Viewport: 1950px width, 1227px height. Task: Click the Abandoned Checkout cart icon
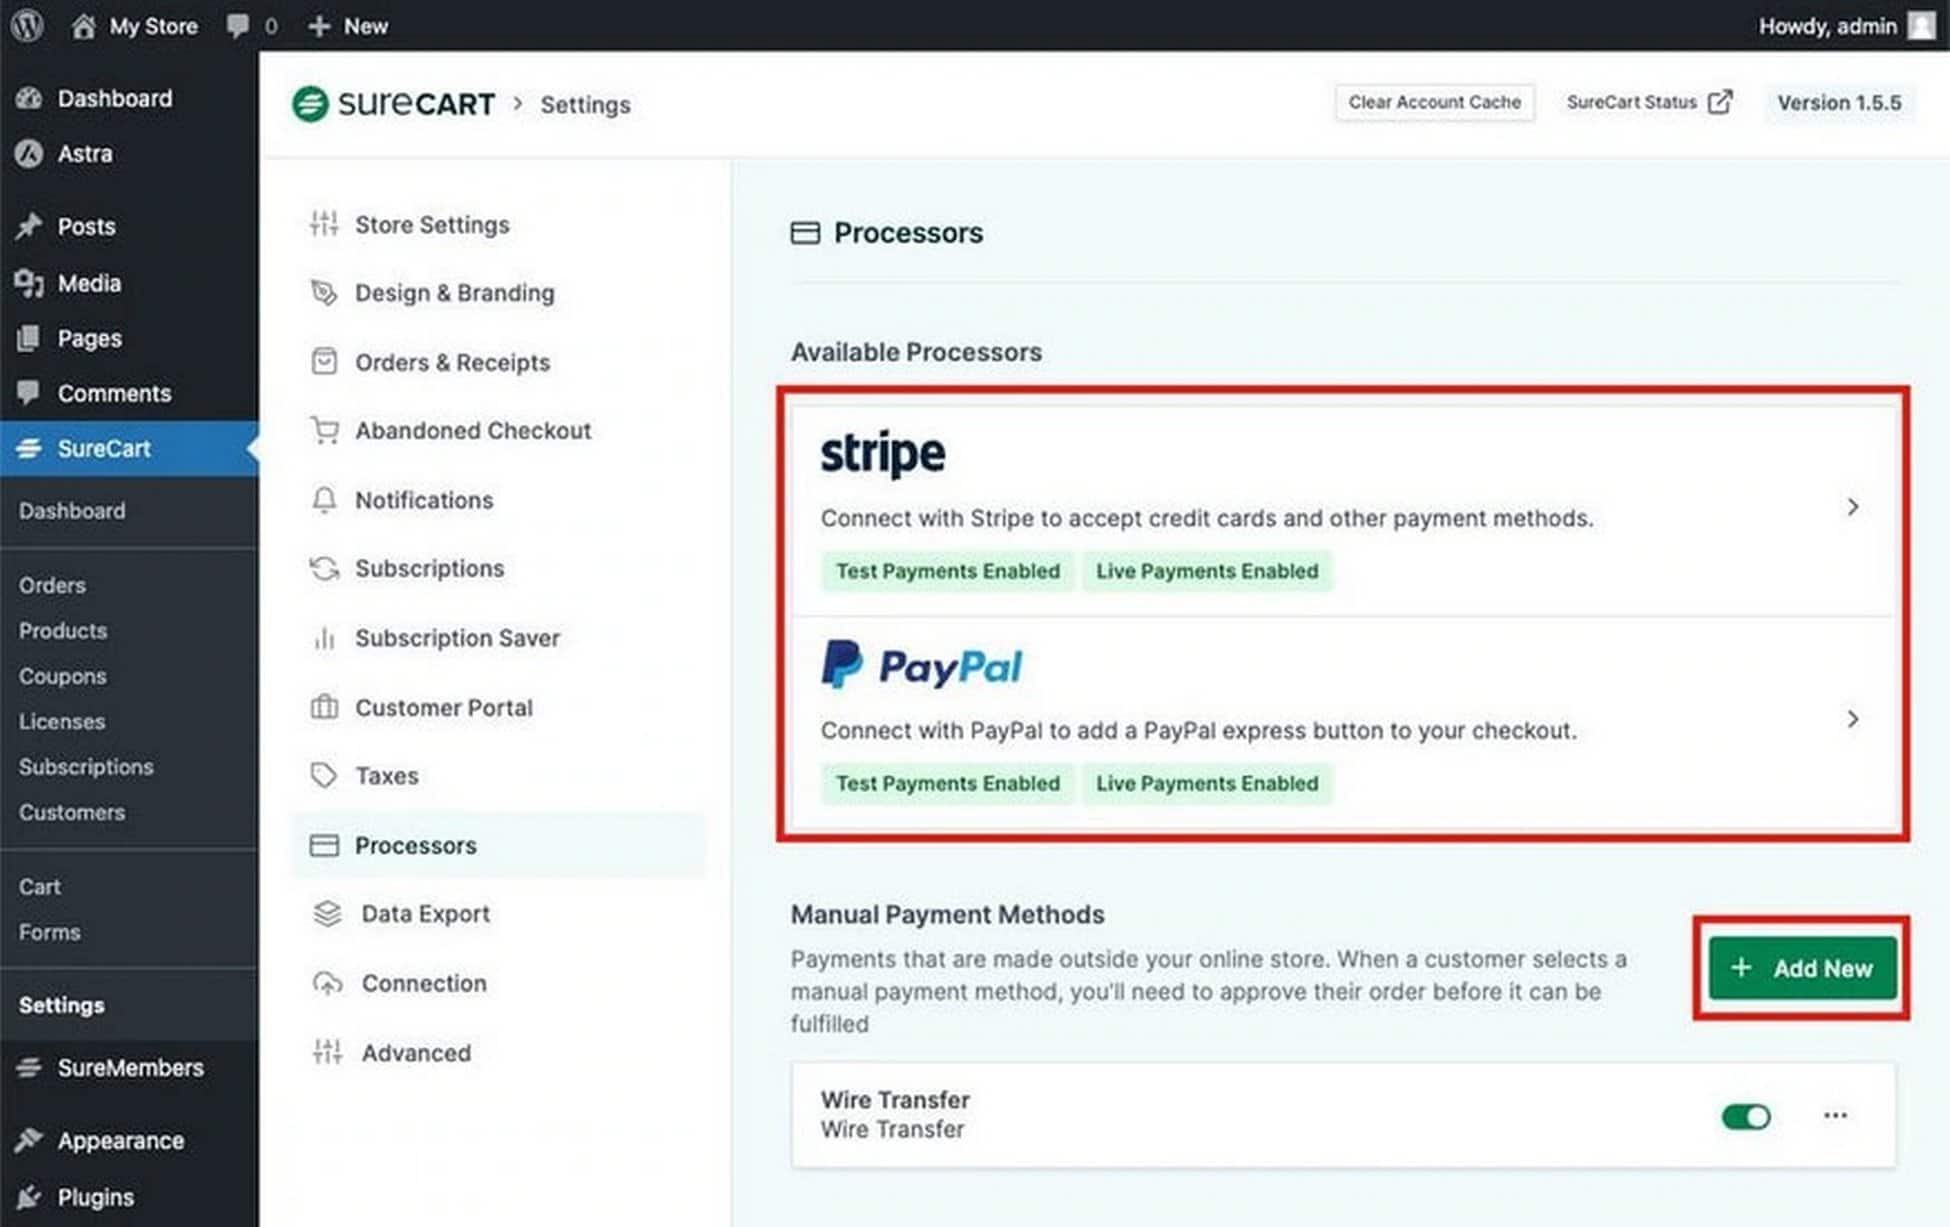(324, 430)
